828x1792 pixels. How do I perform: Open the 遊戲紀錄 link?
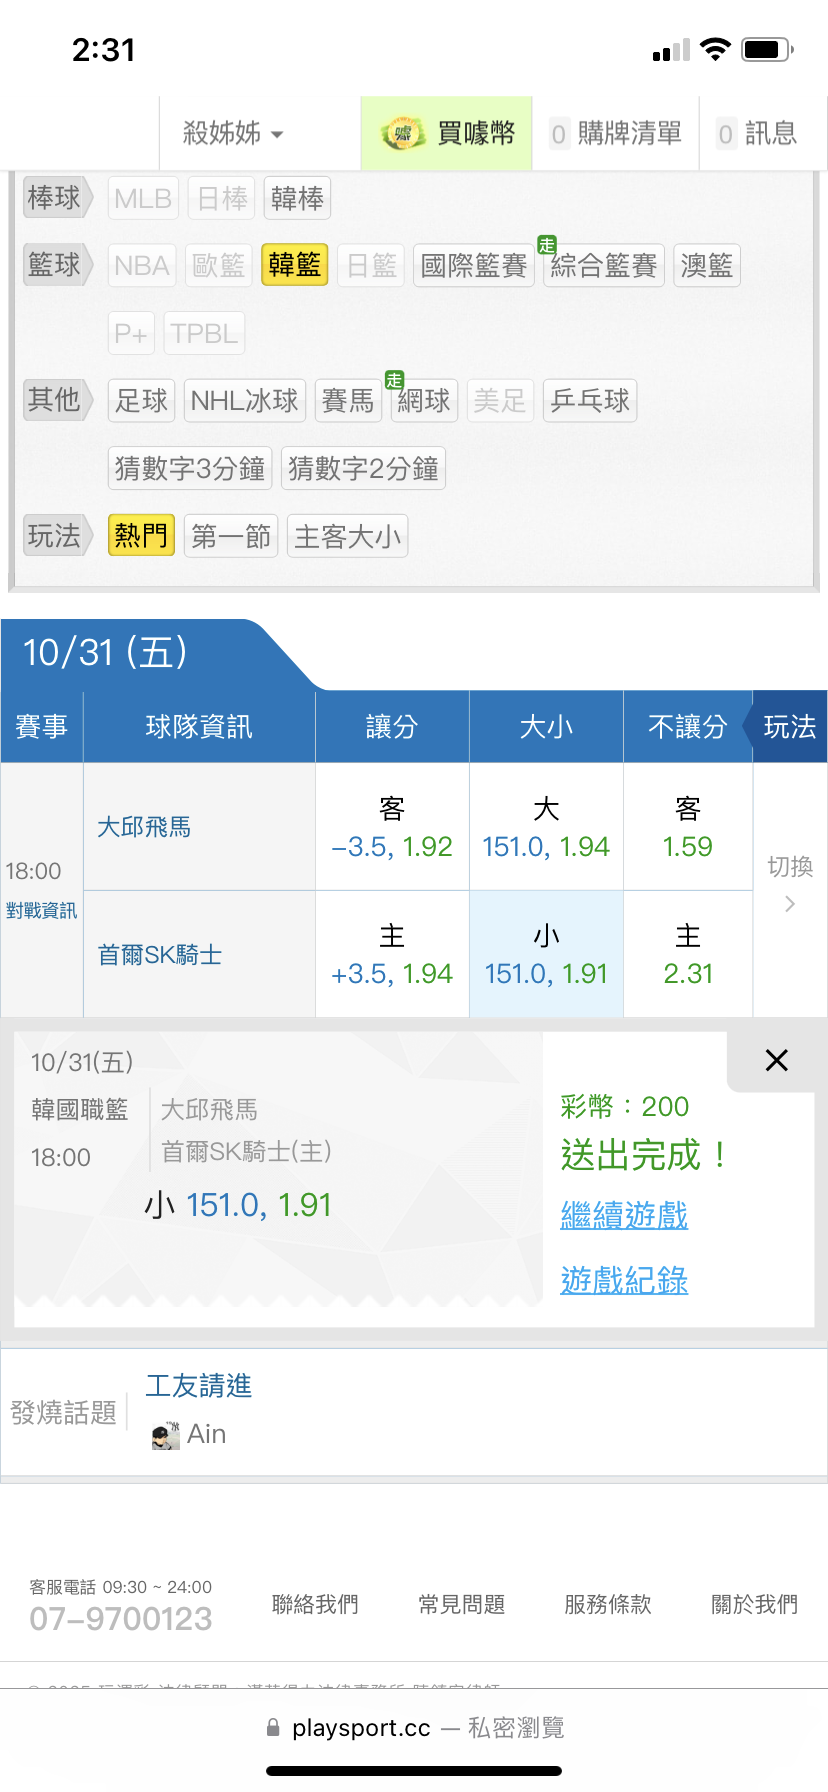click(x=624, y=1280)
